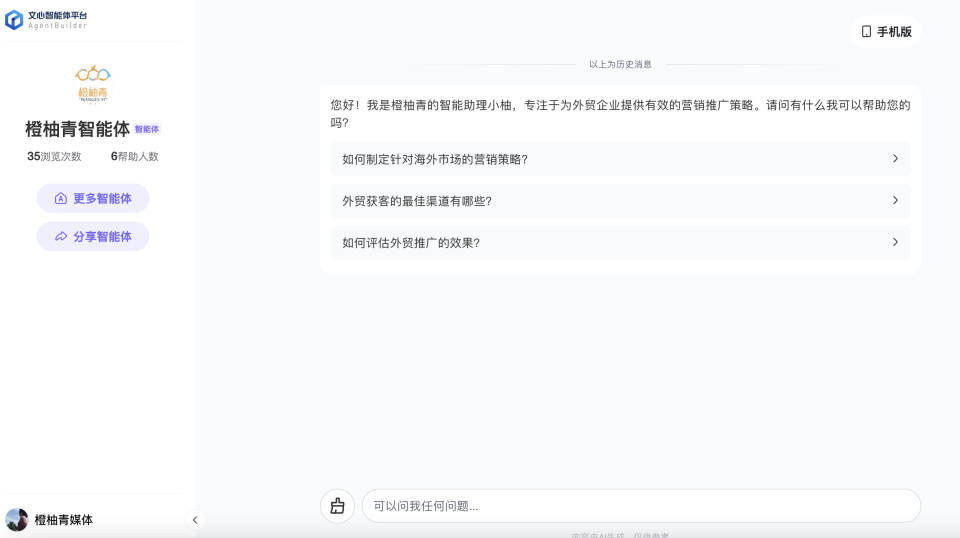The image size is (960, 538).
Task: Click the broom clear-conversation icon
Action: tap(337, 506)
